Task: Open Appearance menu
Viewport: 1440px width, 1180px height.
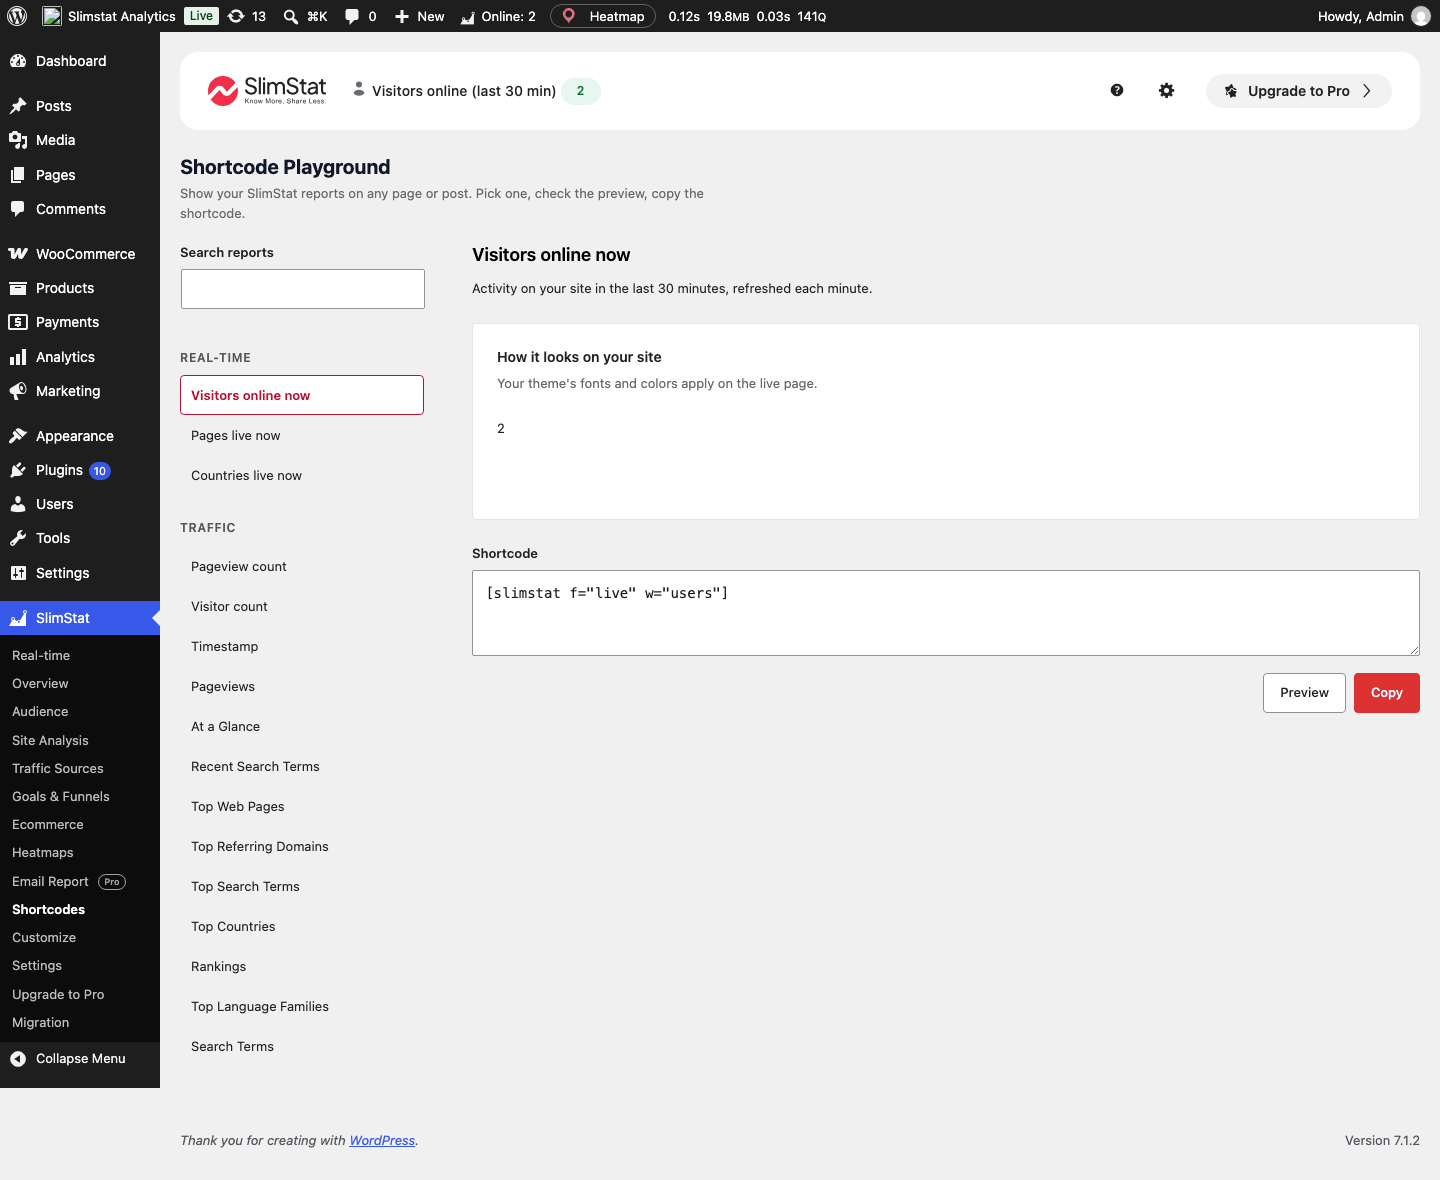Action: [x=80, y=436]
